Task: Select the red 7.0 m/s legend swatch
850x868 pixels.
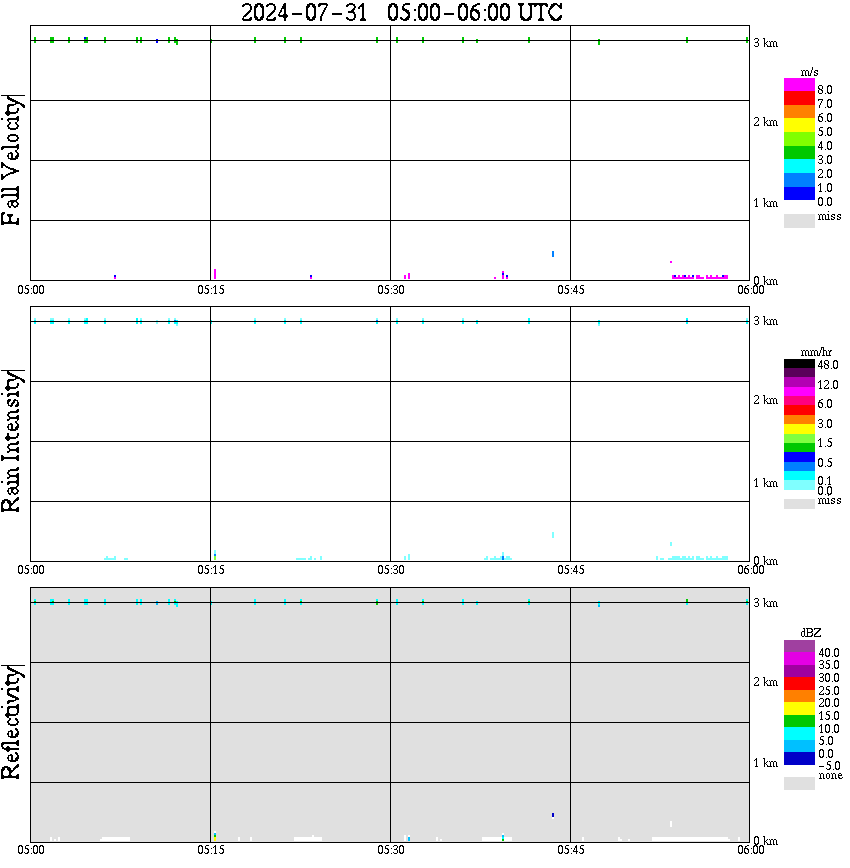Action: [799, 99]
